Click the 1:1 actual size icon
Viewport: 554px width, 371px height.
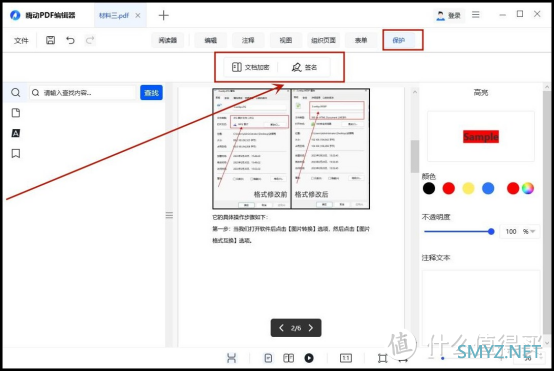346,358
